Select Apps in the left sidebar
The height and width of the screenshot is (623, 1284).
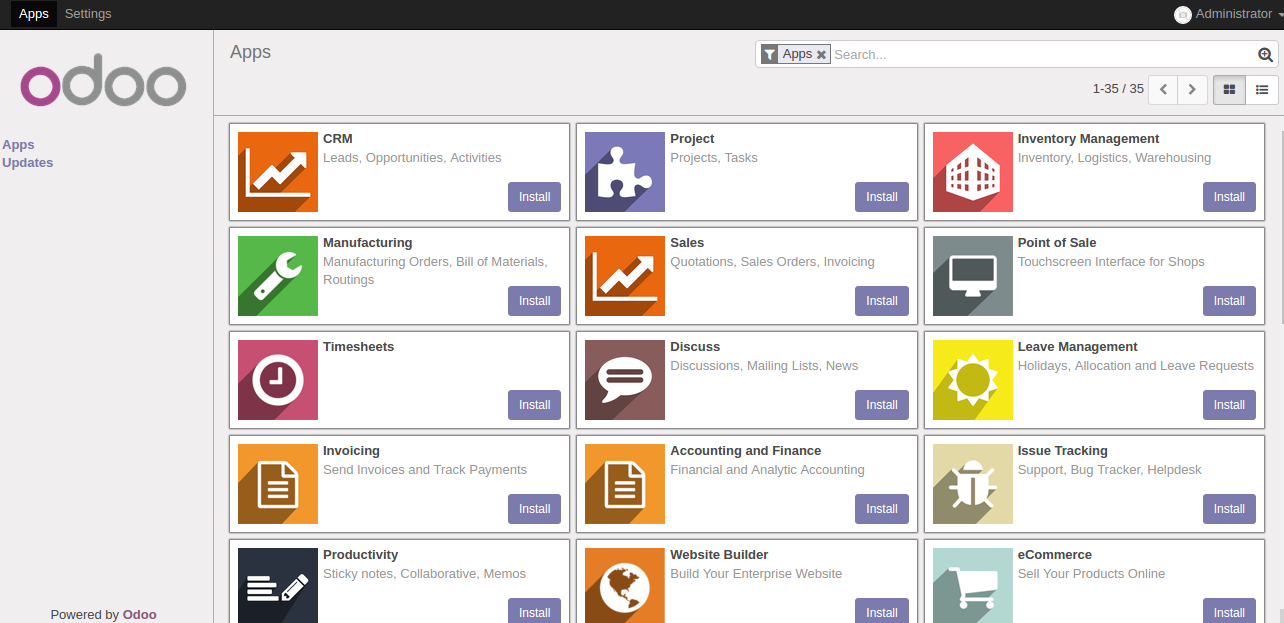18,145
